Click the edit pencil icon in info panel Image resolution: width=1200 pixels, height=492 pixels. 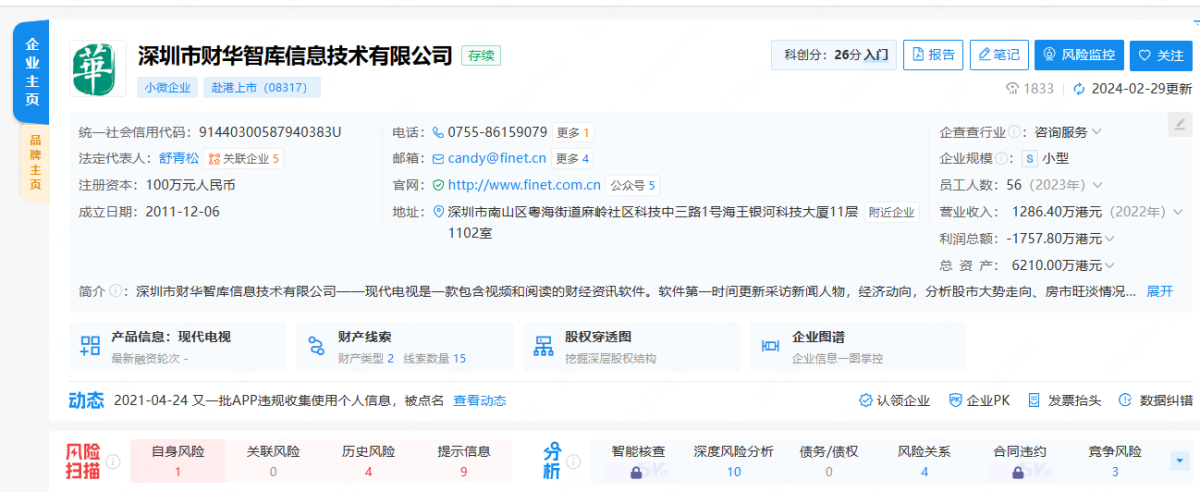point(1180,125)
